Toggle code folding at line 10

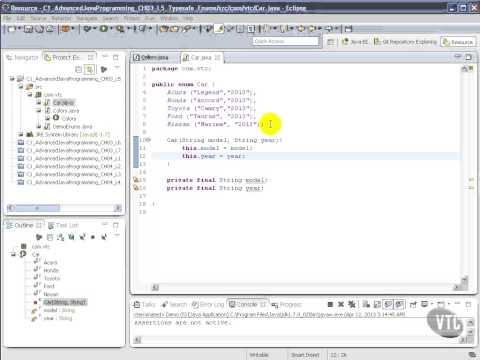click(x=149, y=140)
